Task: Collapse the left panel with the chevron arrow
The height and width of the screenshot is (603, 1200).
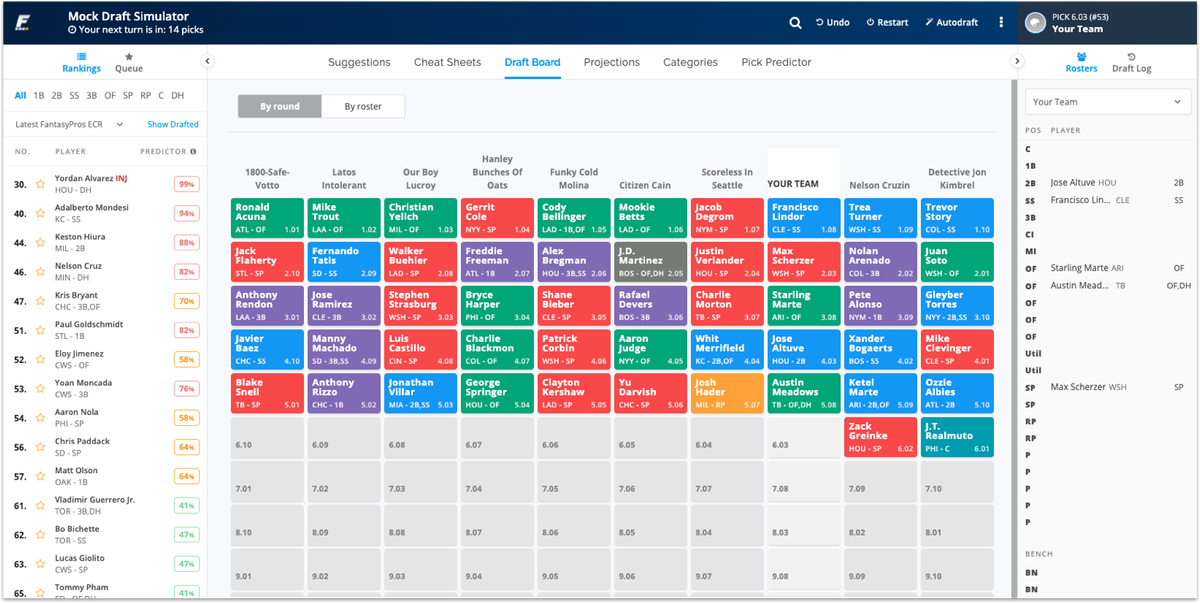Action: pos(208,60)
